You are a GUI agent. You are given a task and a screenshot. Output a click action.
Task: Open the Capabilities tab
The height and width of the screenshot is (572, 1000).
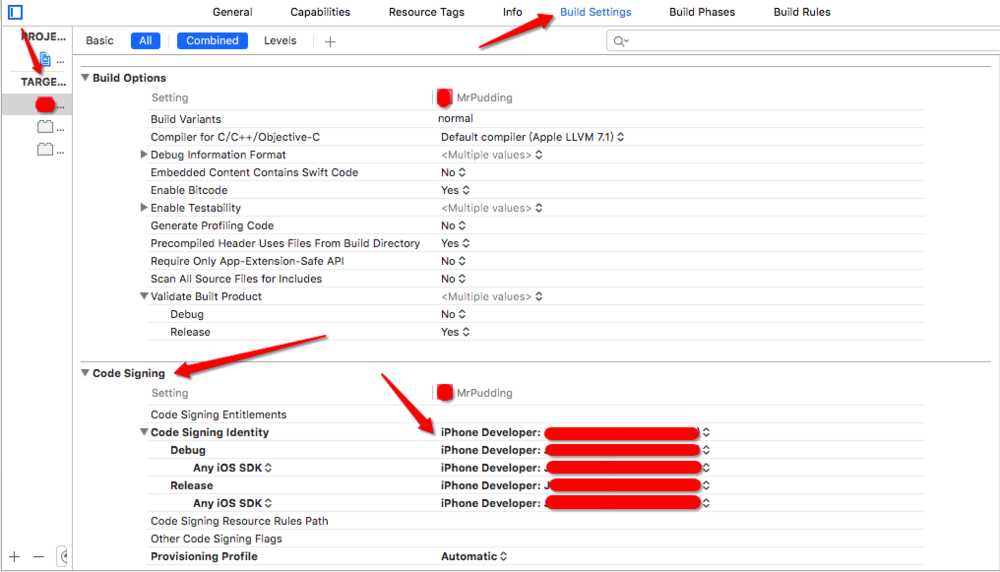pos(320,12)
